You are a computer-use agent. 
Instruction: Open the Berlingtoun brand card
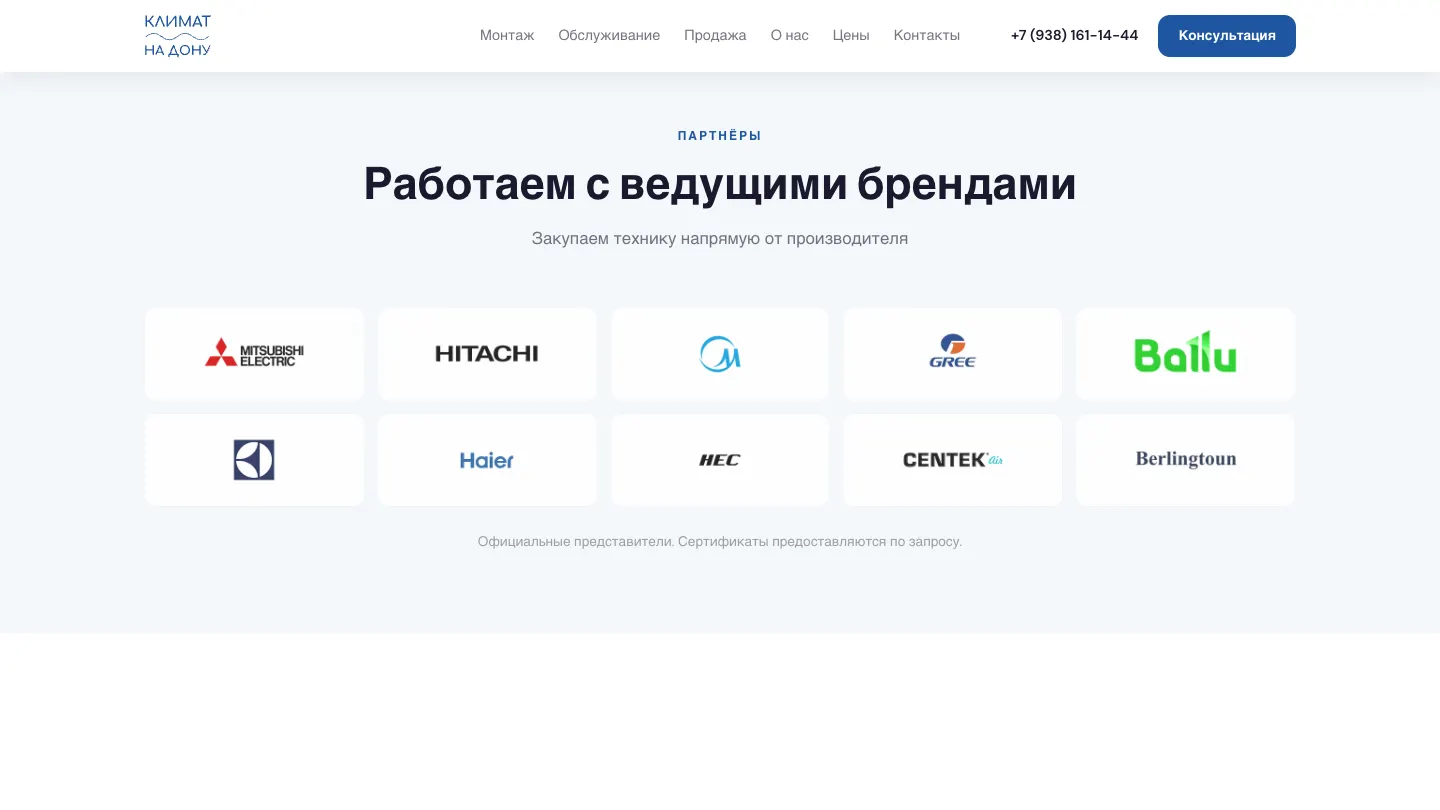1185,460
